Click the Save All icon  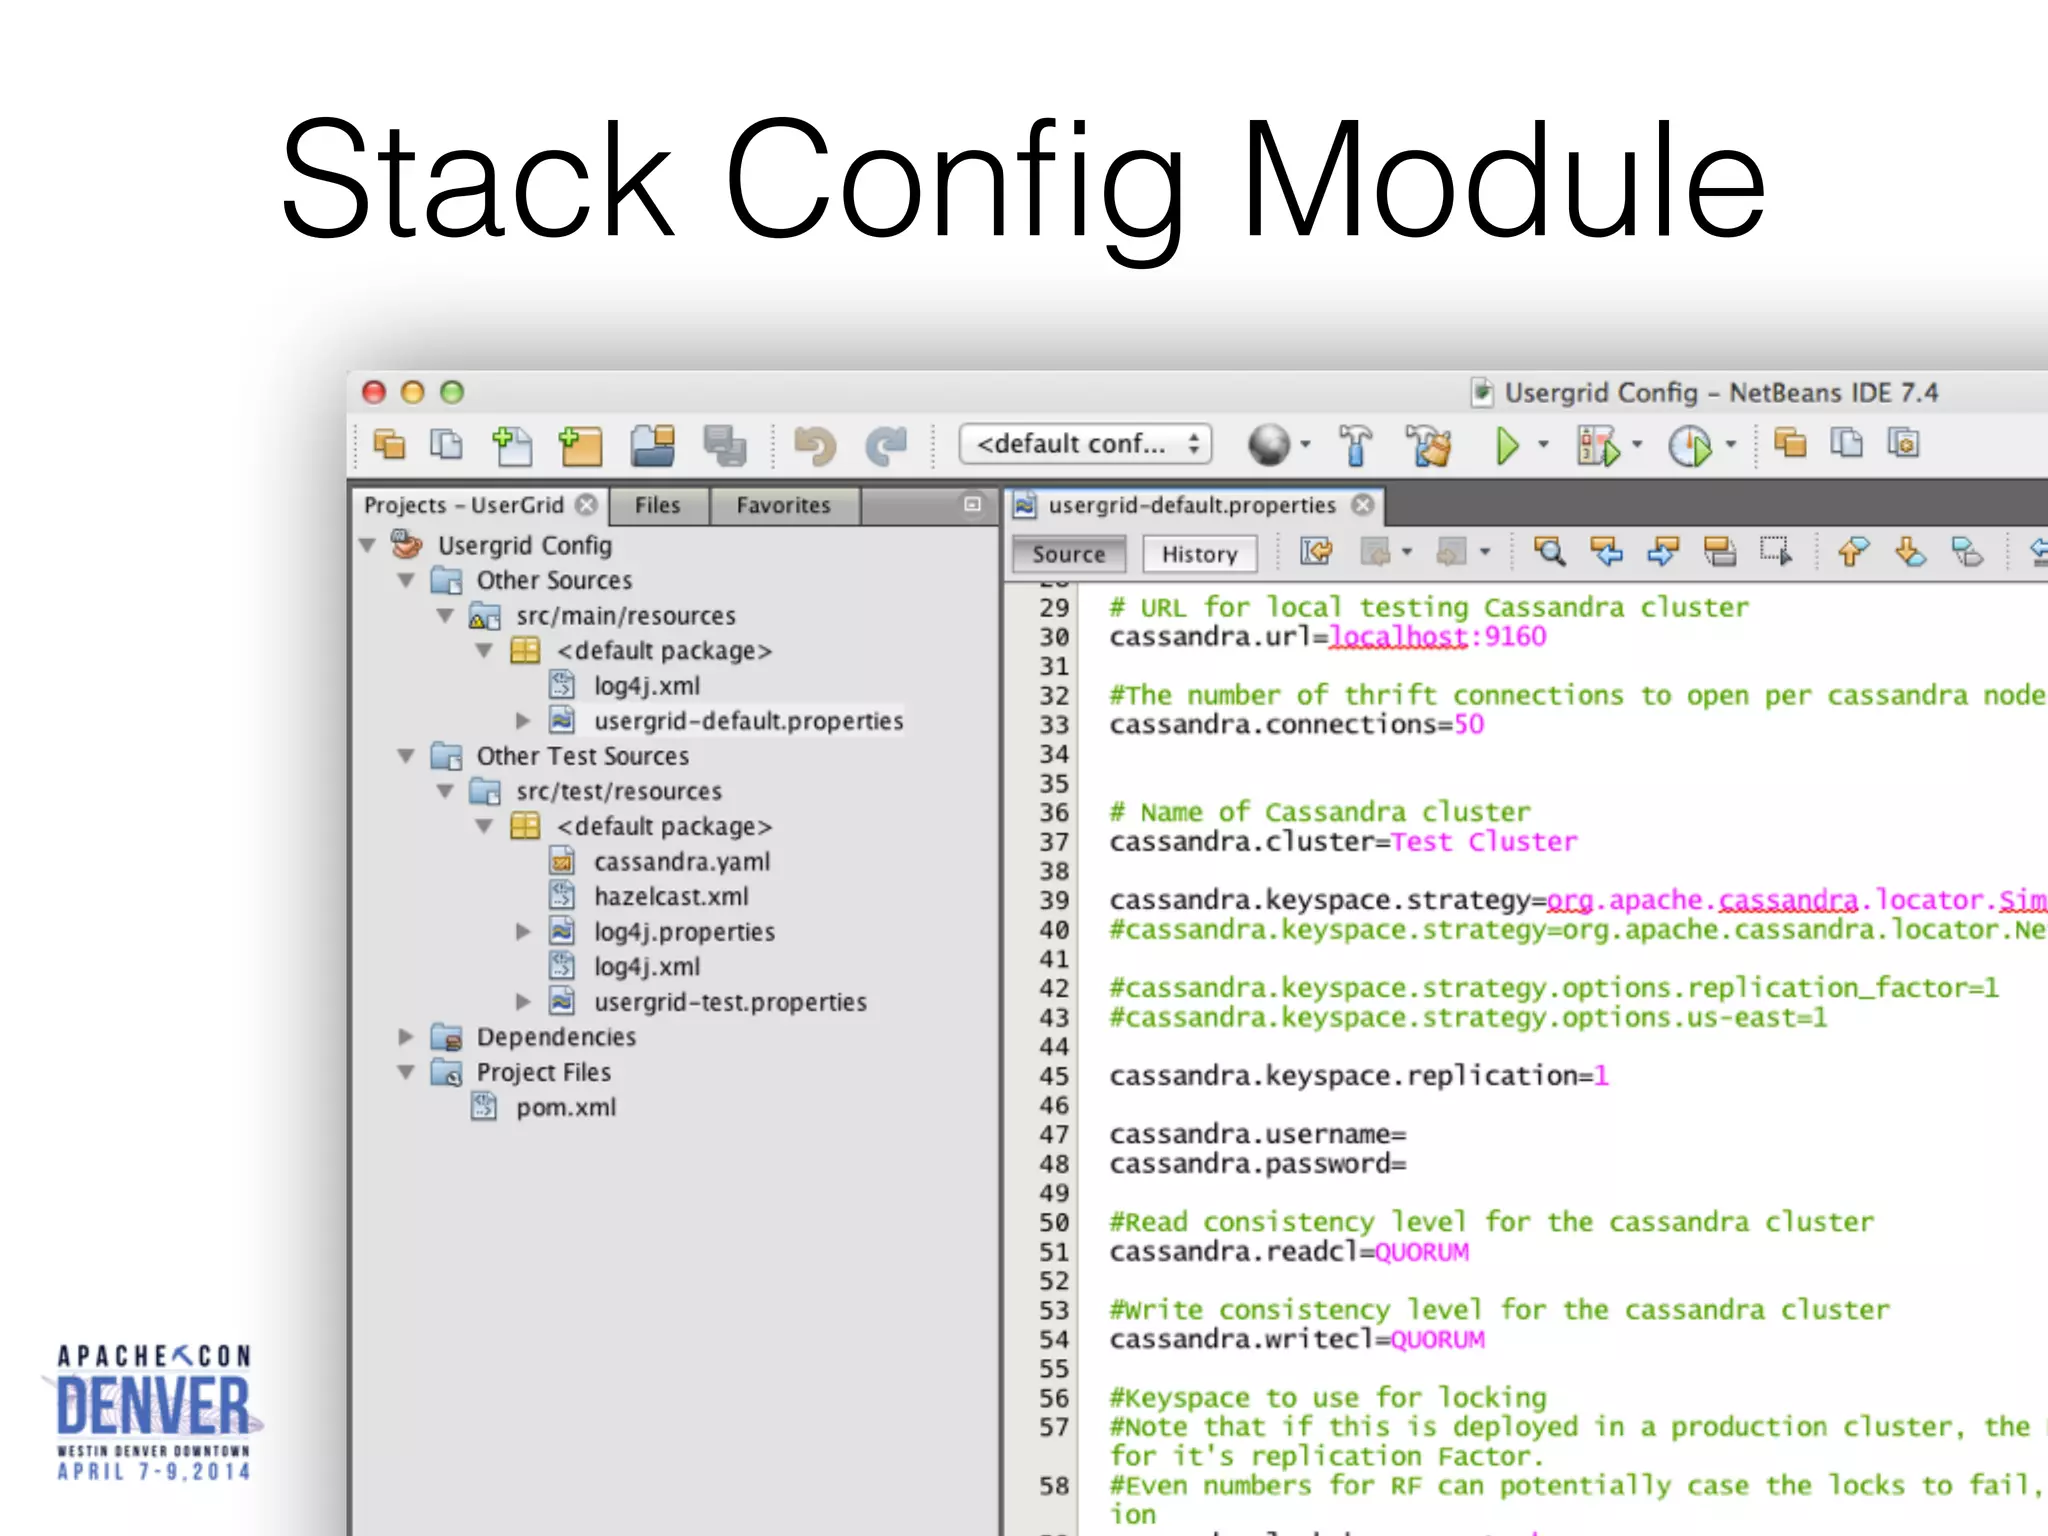tap(725, 446)
